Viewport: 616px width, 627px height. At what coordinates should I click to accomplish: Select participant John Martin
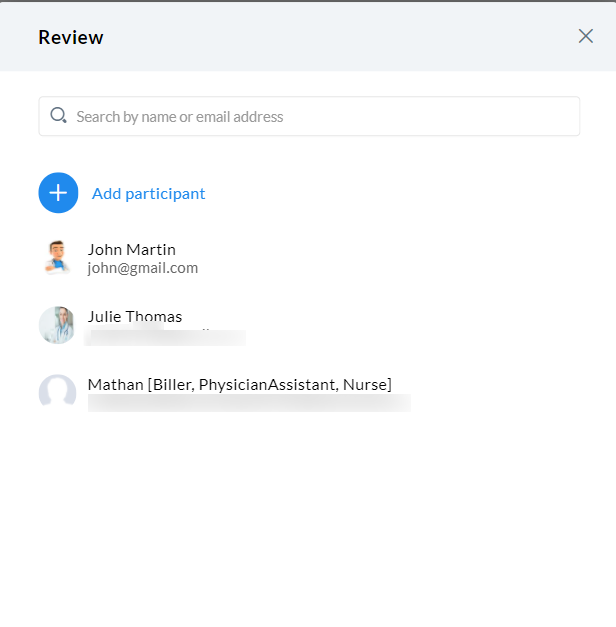(132, 250)
